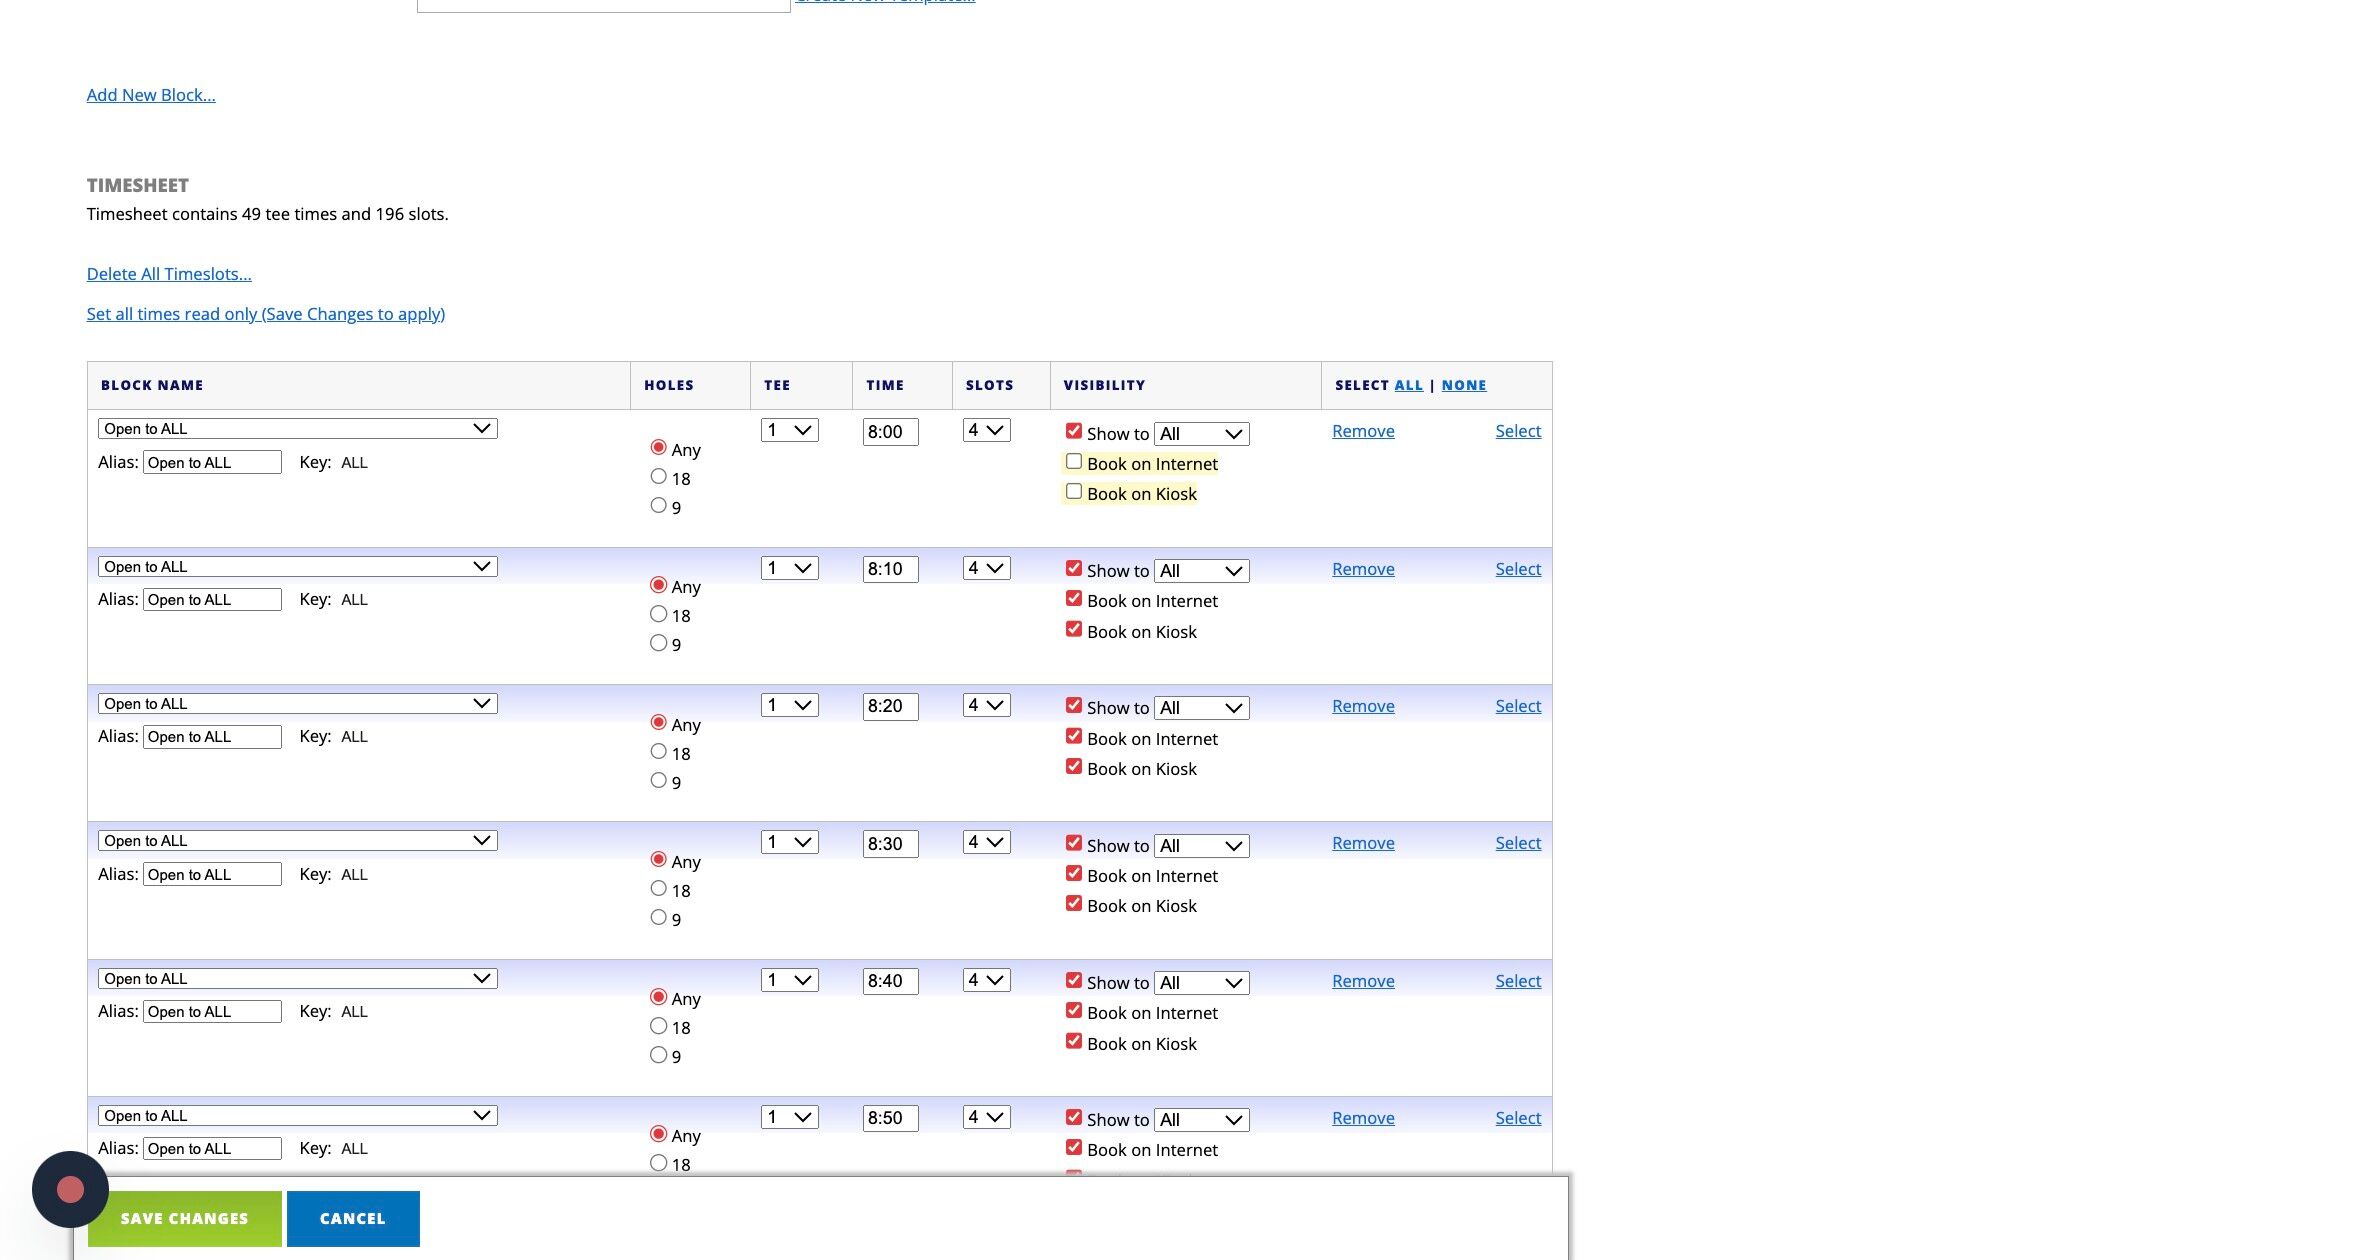
Task: Click the 8:50 time field
Action: (889, 1118)
